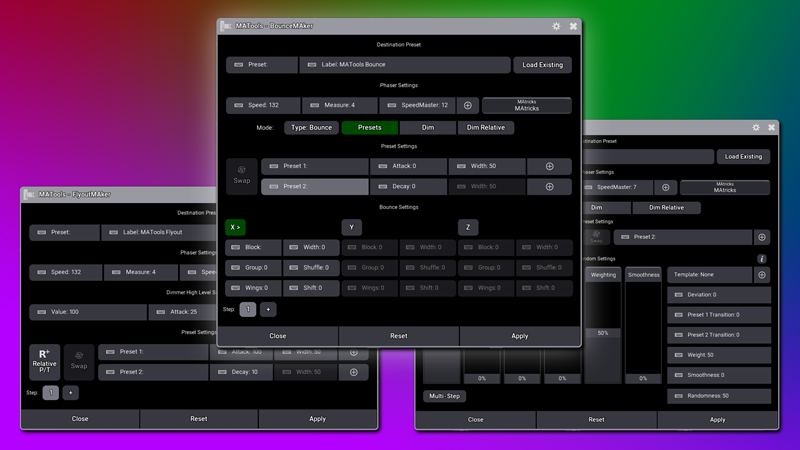The height and width of the screenshot is (450, 800).
Task: Select Z axis tab in Bounce Settings
Action: (x=468, y=228)
